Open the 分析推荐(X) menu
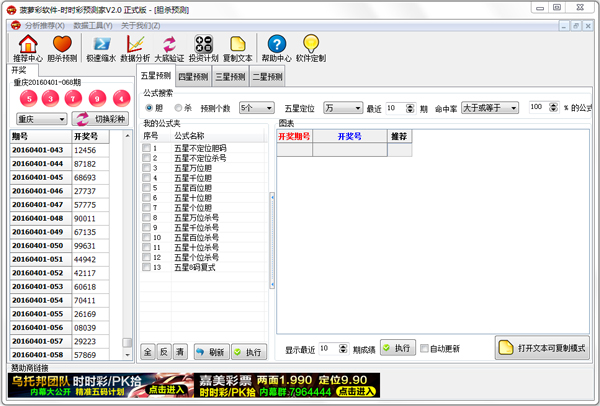 [45, 26]
